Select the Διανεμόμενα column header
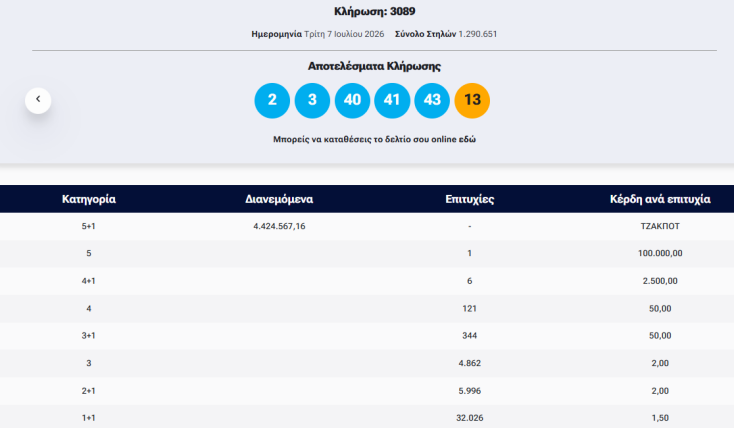Screen dimensions: 734x428 tap(279, 199)
